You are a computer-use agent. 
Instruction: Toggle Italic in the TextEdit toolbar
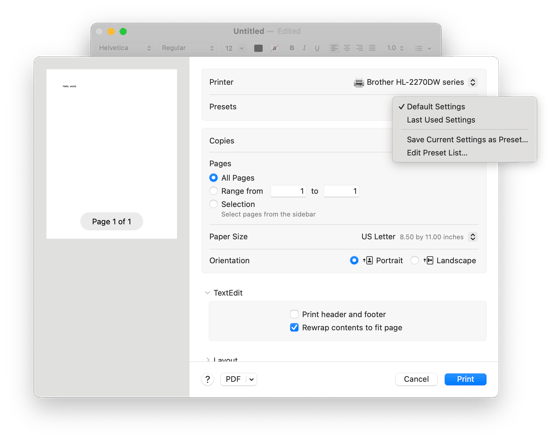tap(304, 48)
